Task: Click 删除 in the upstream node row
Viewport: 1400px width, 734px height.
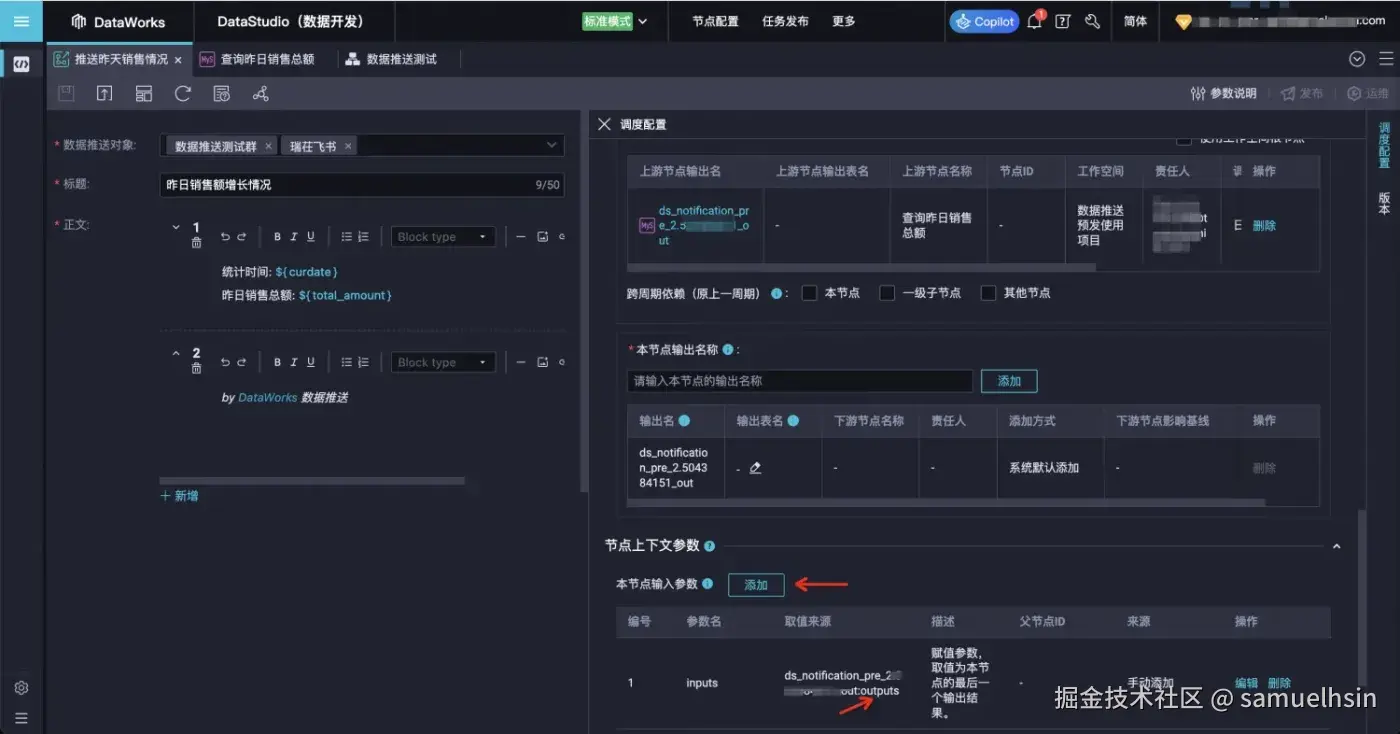Action: coord(1264,226)
